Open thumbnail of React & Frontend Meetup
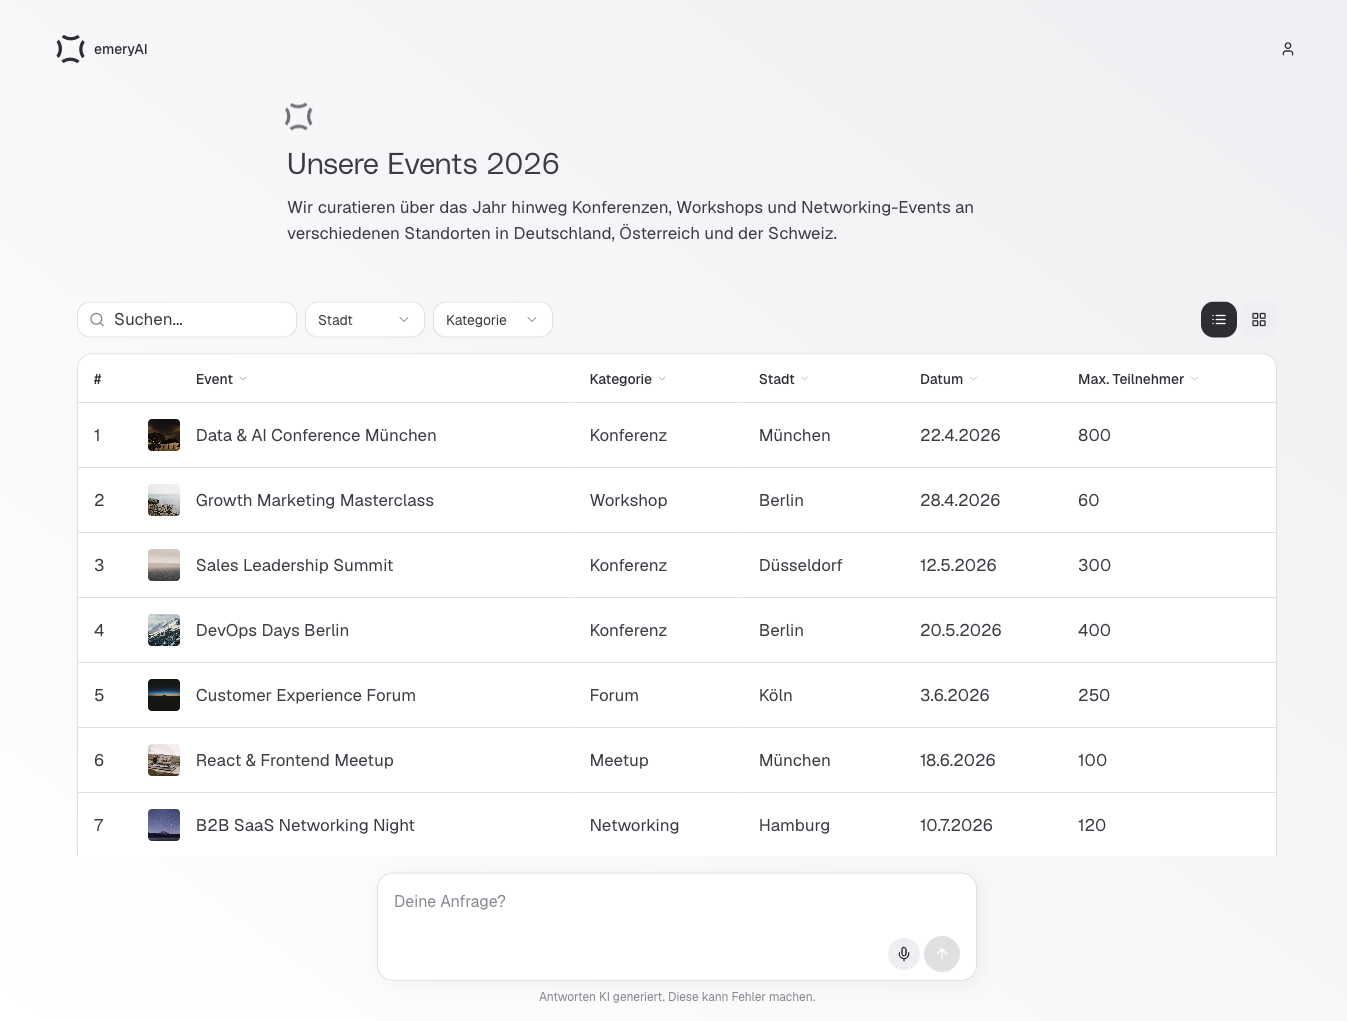 [164, 760]
